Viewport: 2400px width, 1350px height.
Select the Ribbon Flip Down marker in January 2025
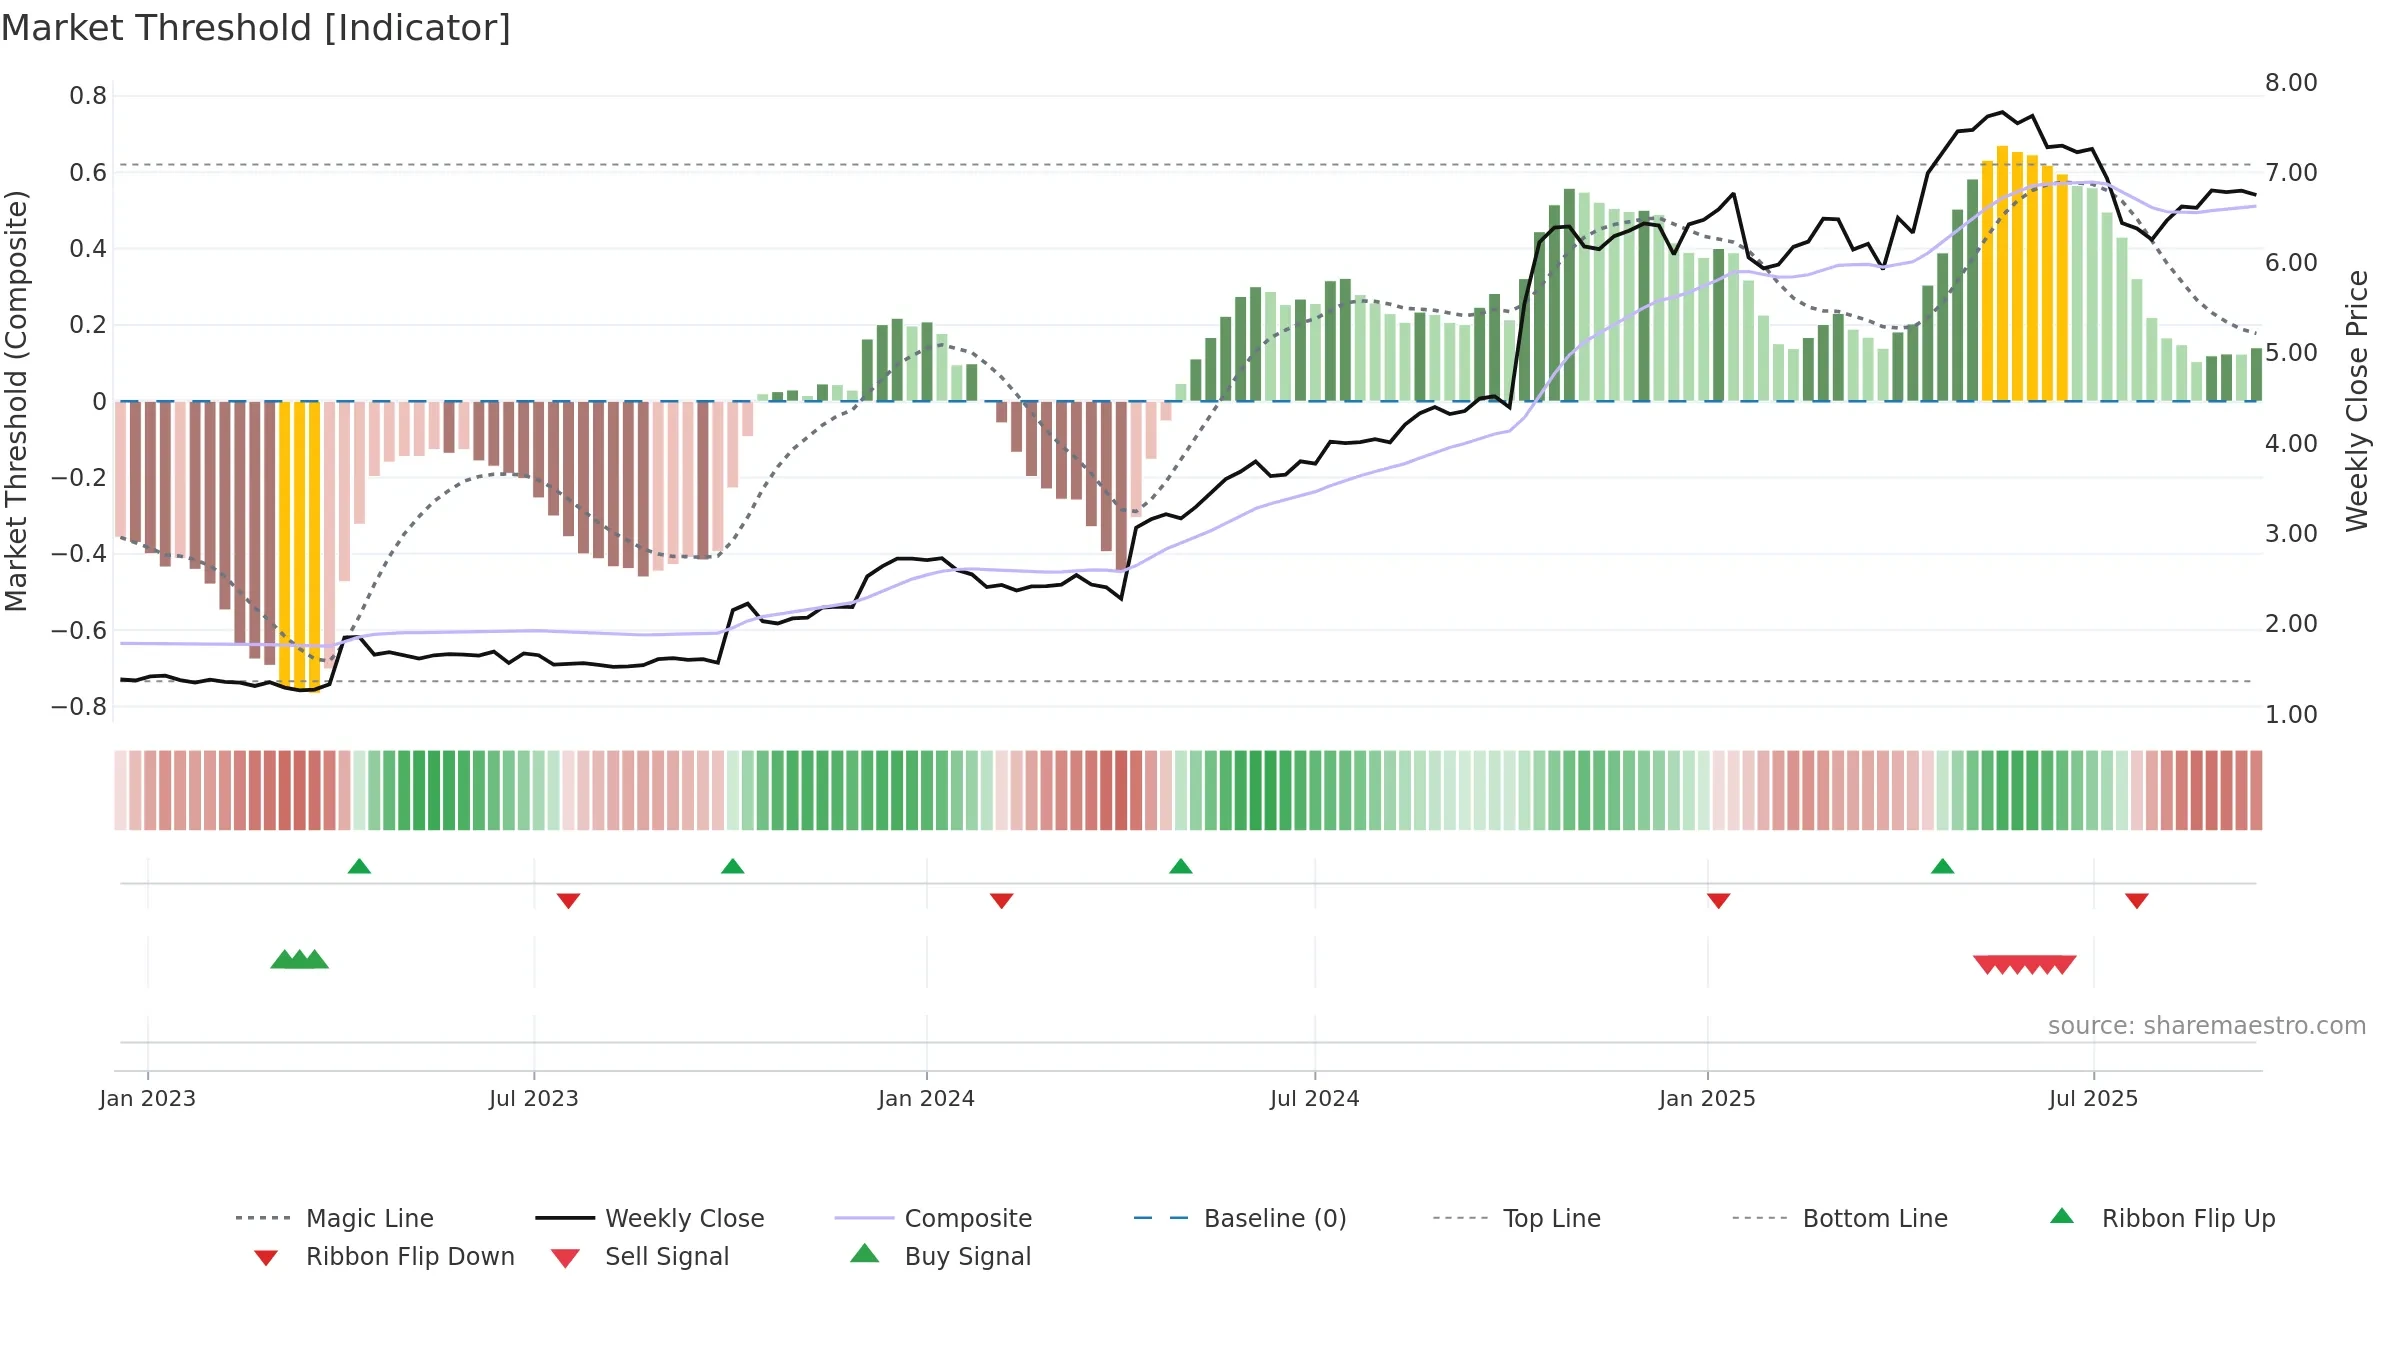point(1718,901)
